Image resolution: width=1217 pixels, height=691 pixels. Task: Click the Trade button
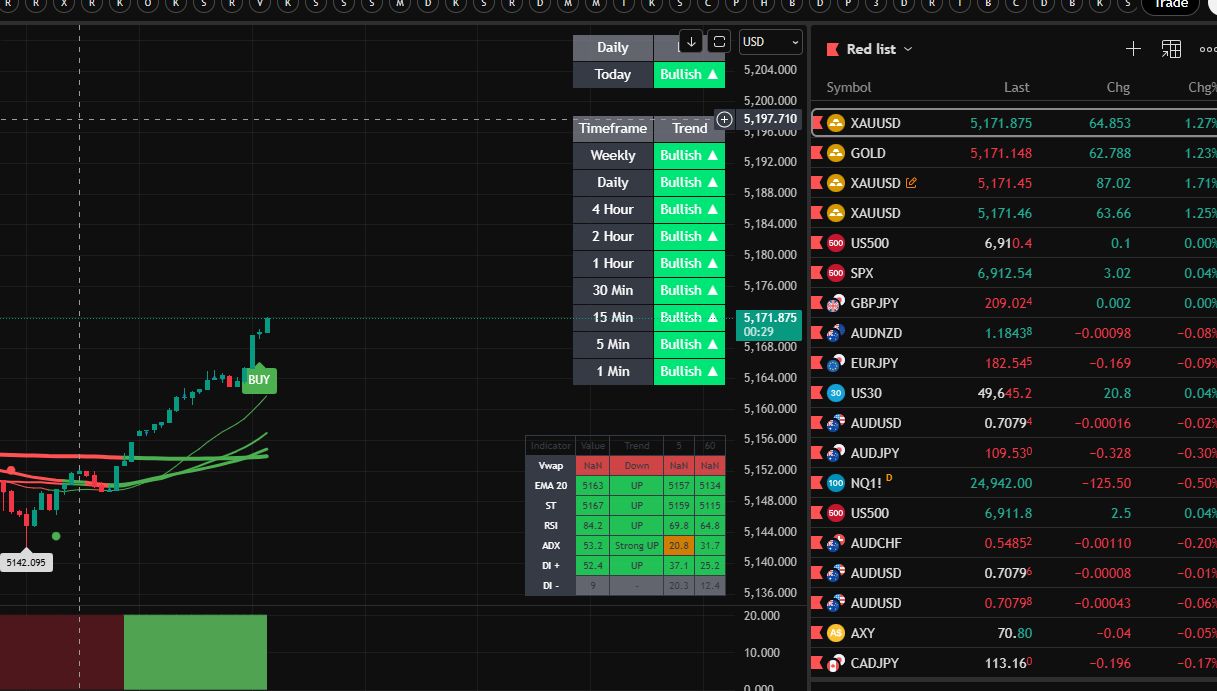(x=1170, y=5)
